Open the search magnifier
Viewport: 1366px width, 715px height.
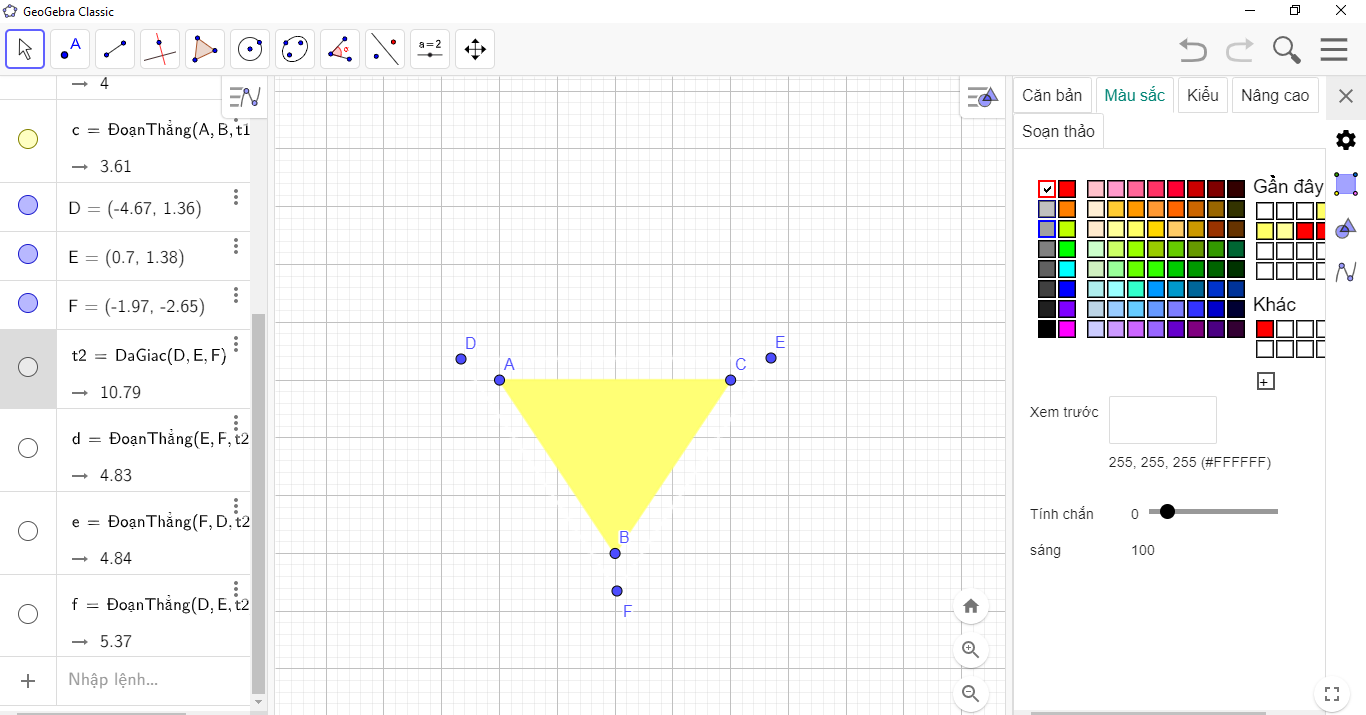click(1286, 49)
